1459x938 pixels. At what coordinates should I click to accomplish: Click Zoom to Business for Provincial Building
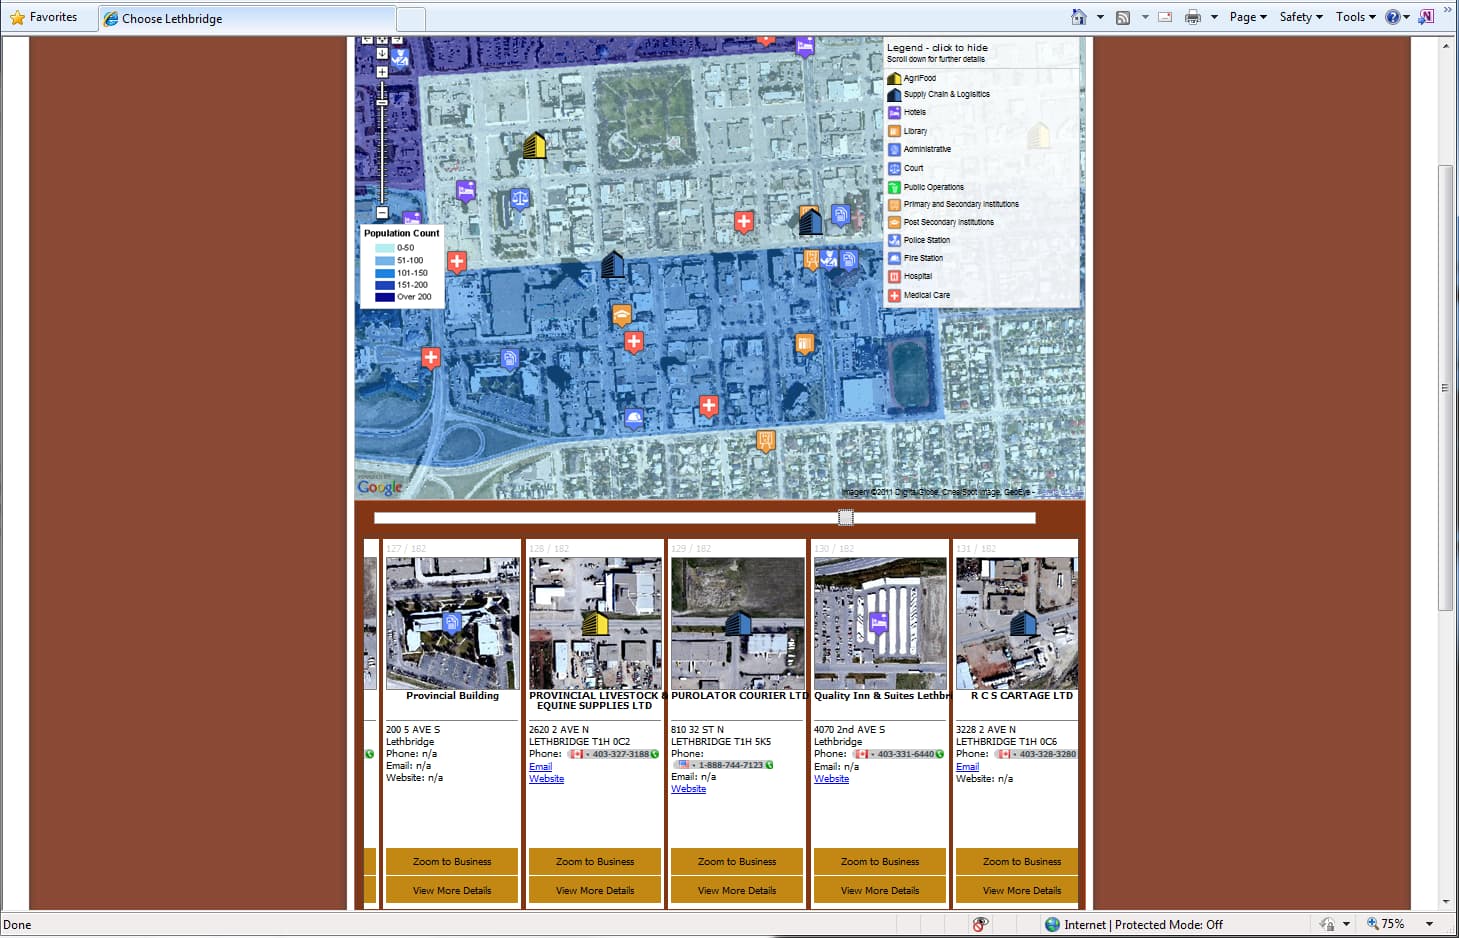tap(452, 861)
